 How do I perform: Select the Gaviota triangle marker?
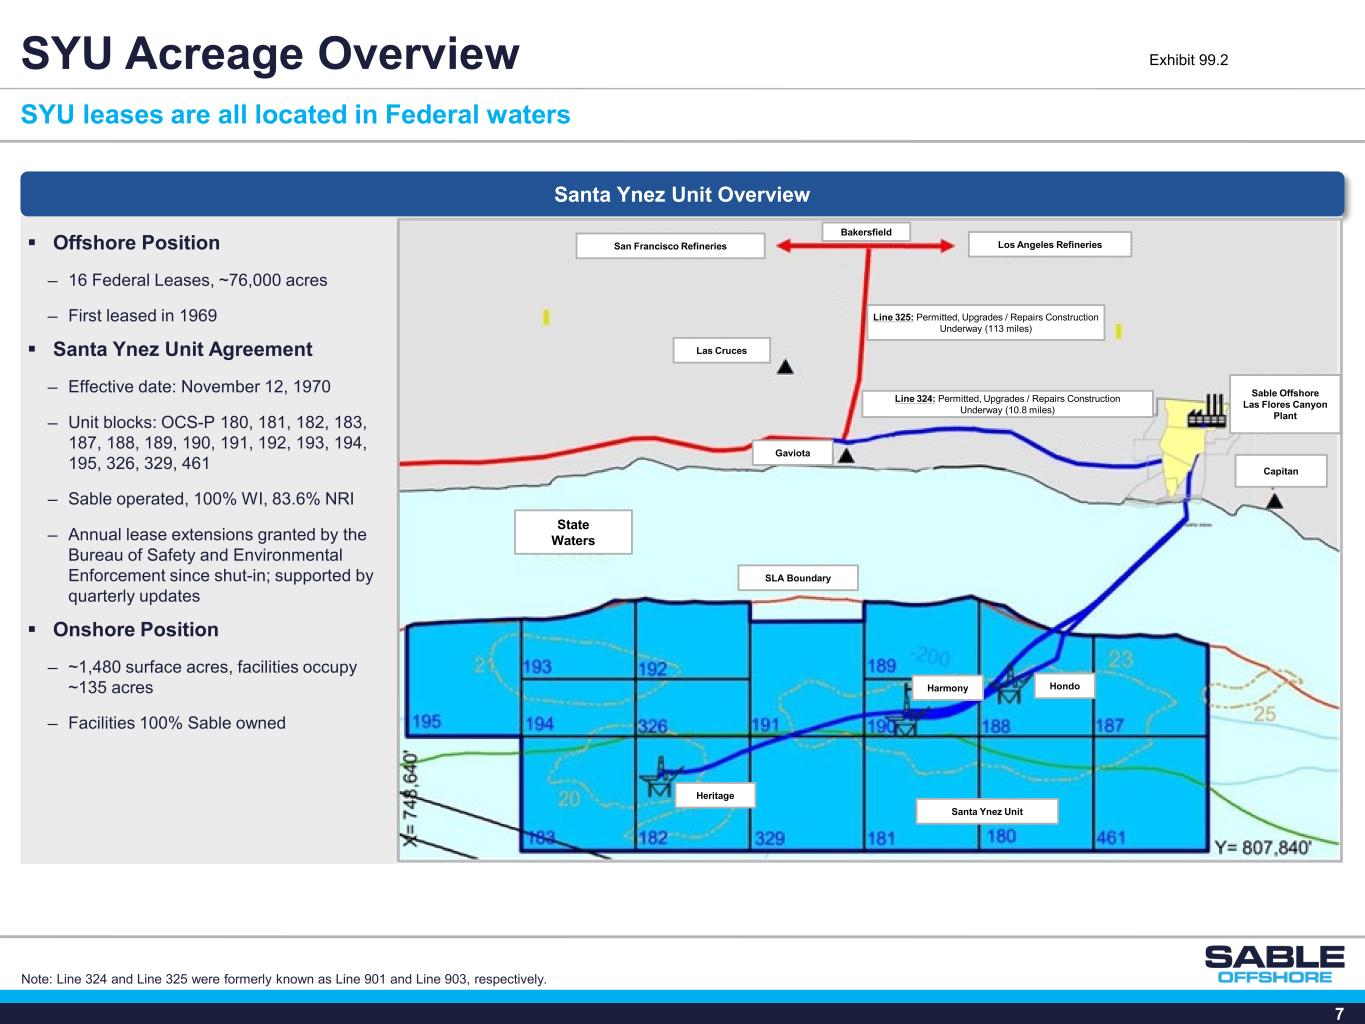tap(846, 456)
